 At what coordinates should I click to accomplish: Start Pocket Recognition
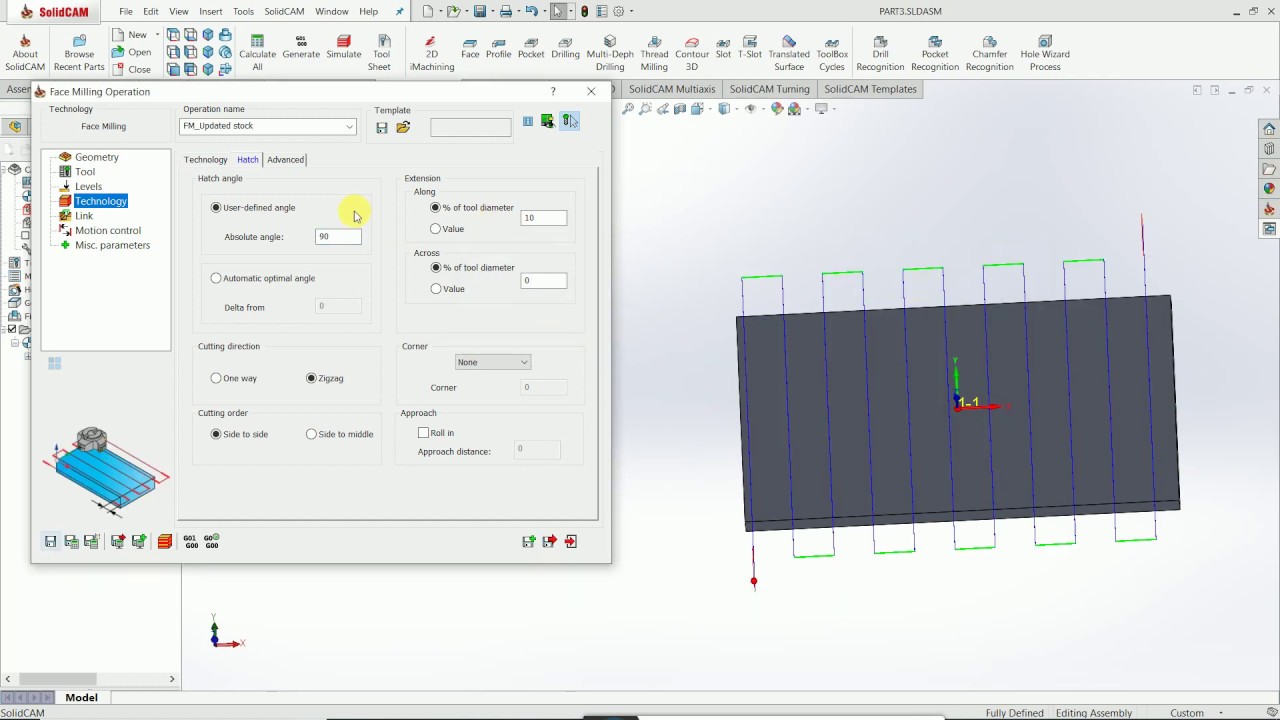(935, 53)
